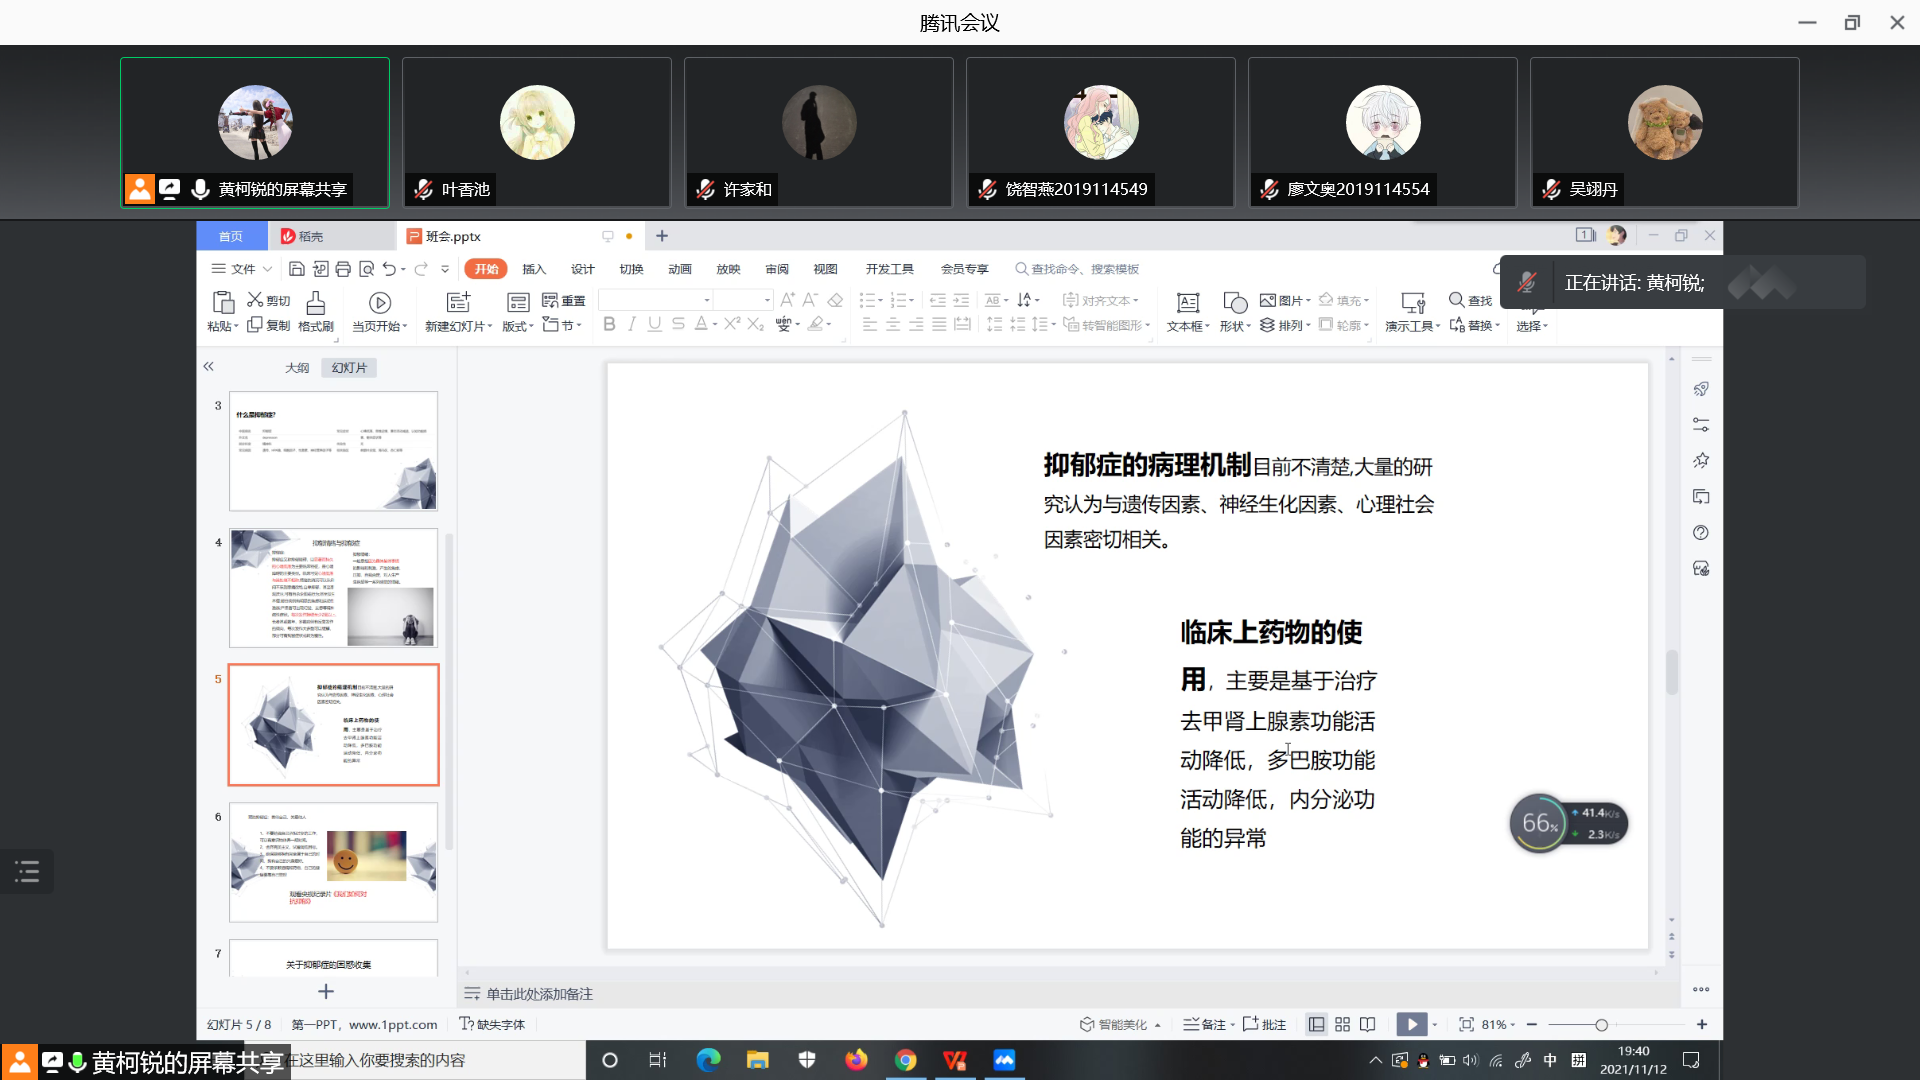
Task: Select slide 6 thumbnail with smiley image
Action: click(x=333, y=862)
